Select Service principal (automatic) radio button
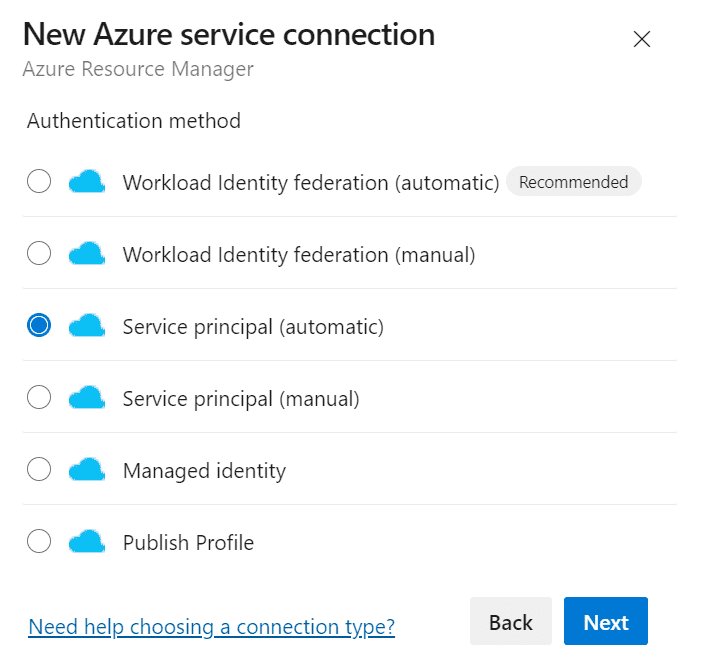The image size is (706, 664). [39, 325]
